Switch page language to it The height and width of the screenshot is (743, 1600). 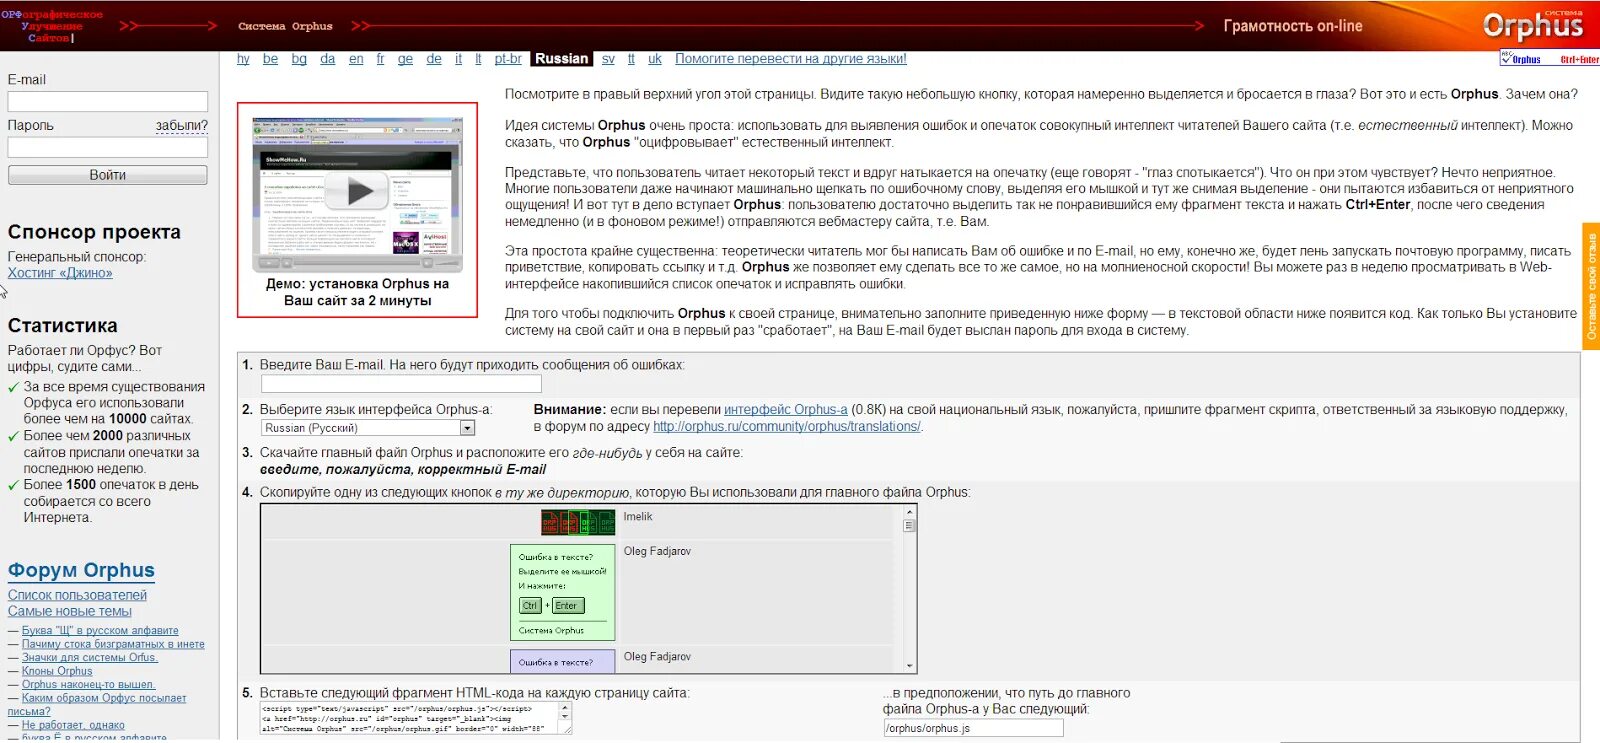459,59
